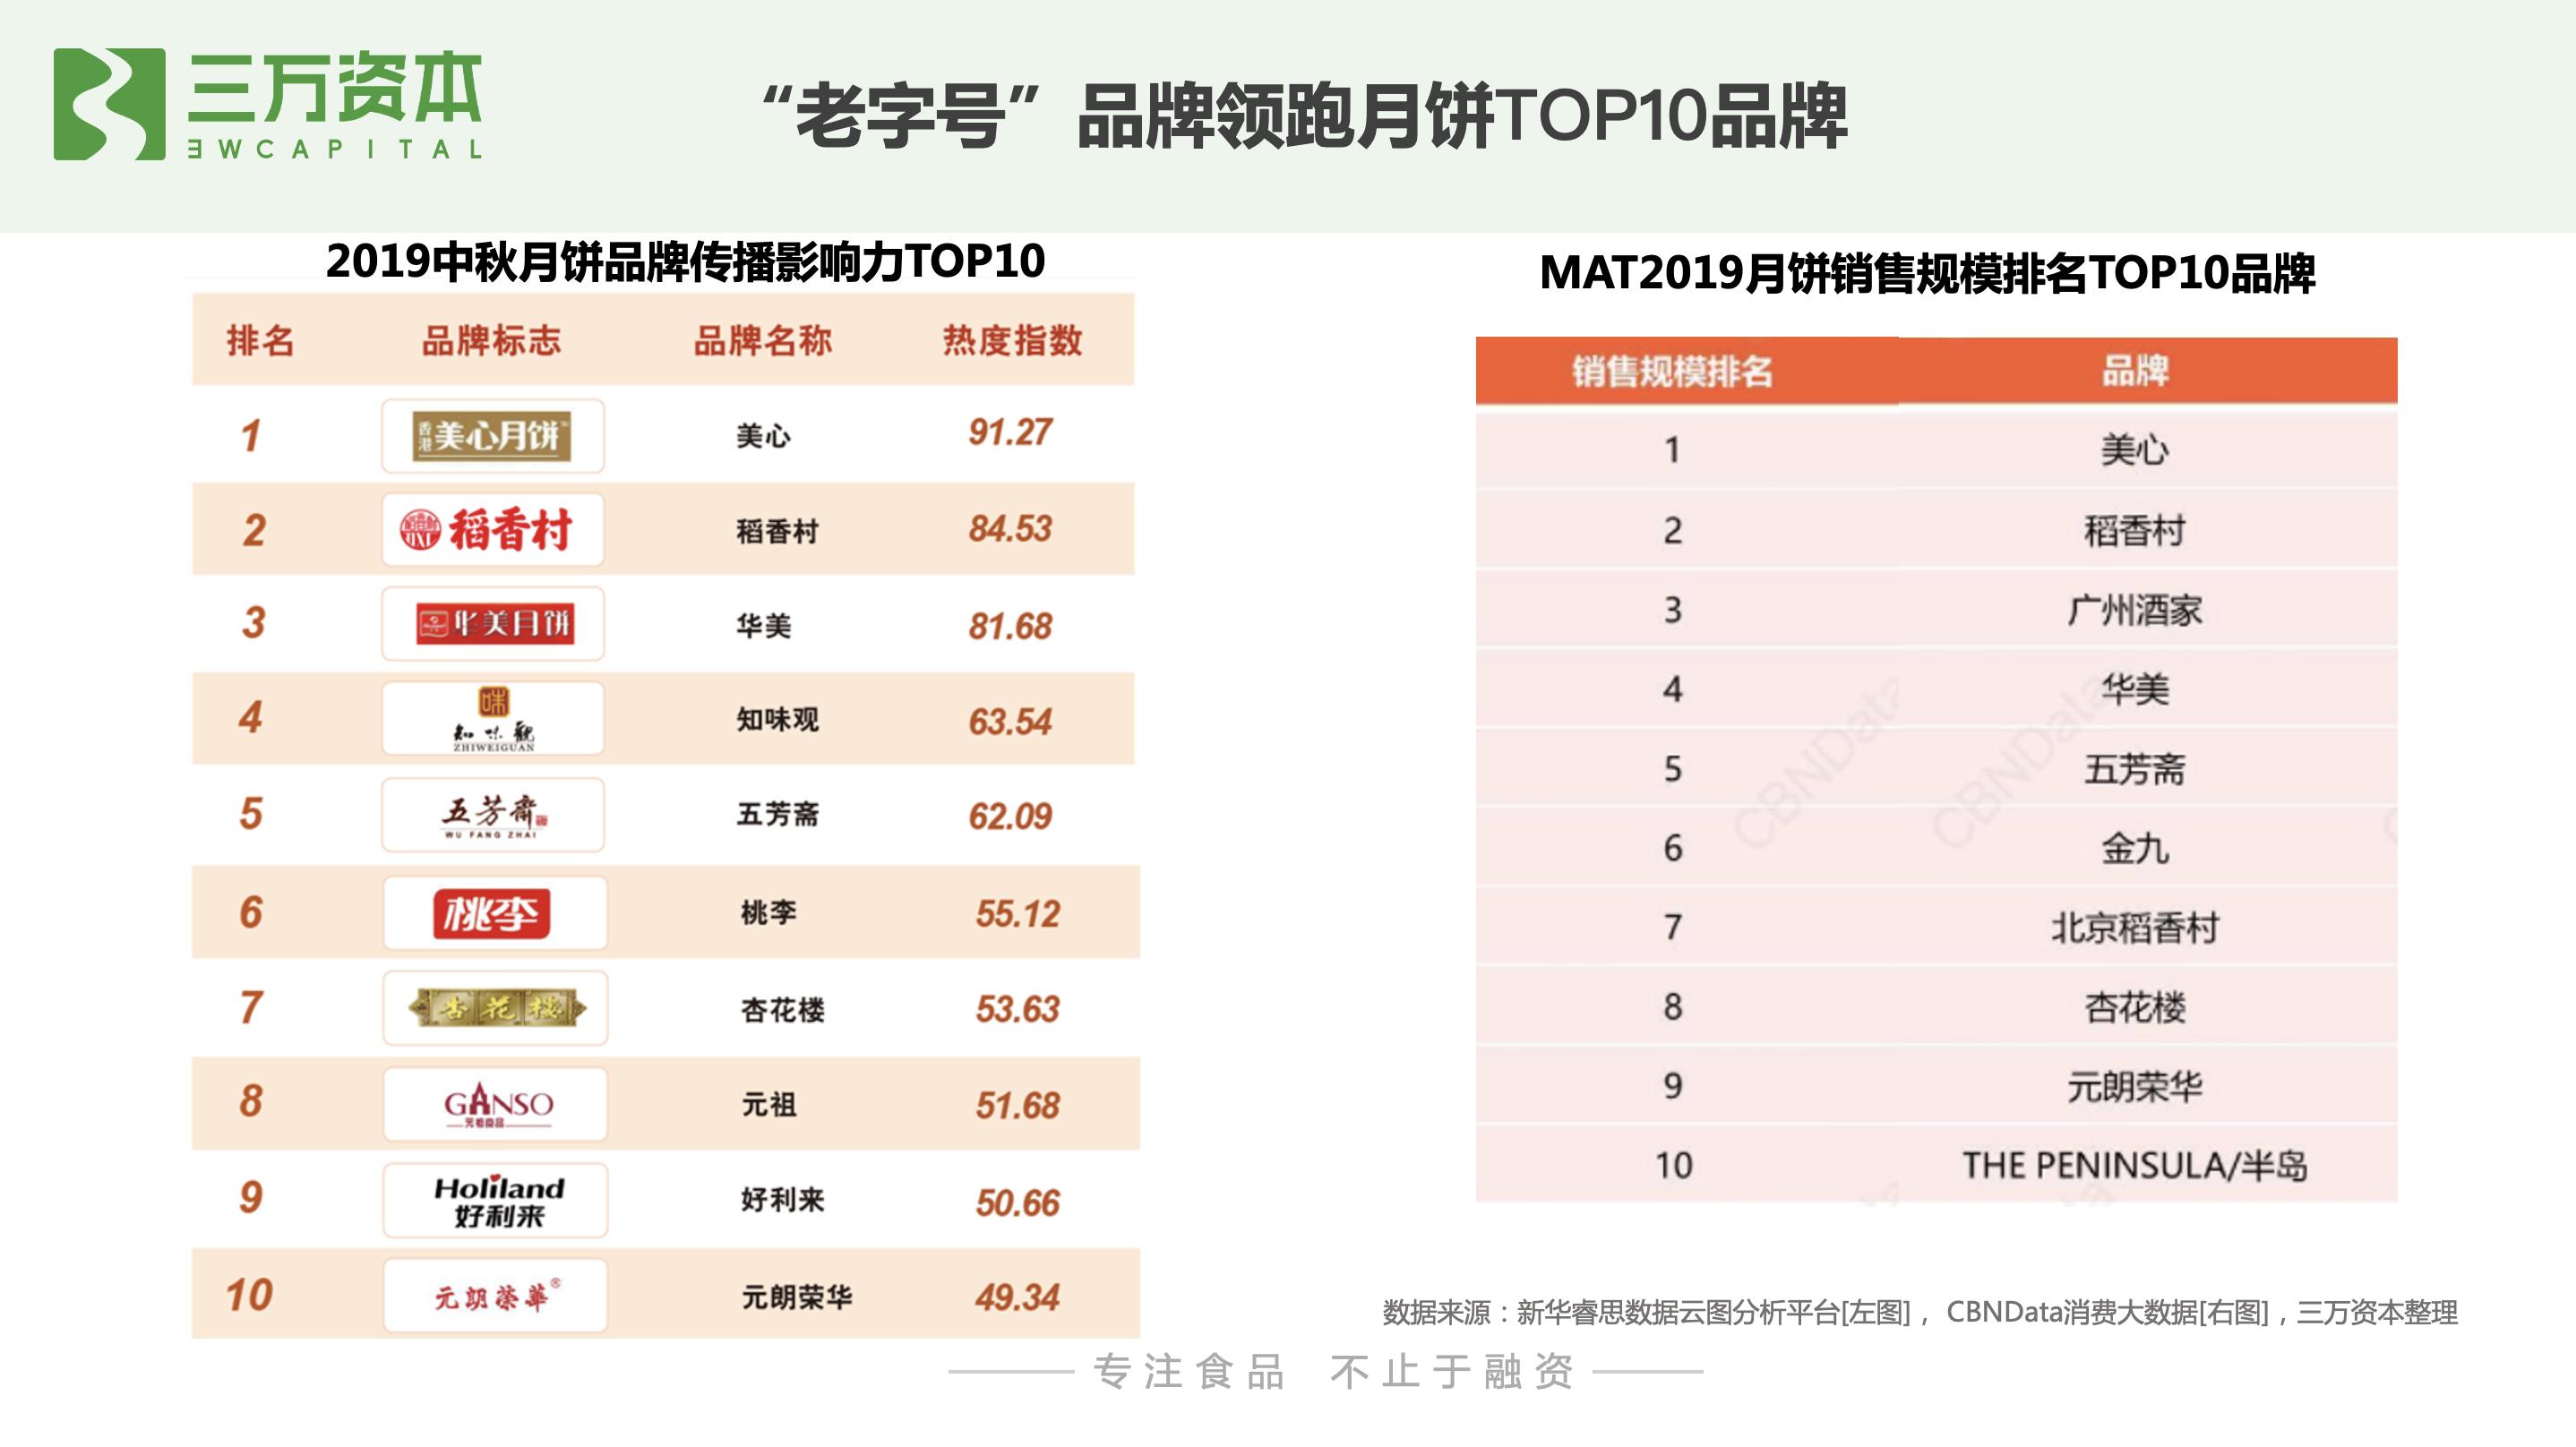
Task: Click brand name 元朗荣华 in left table
Action: (x=797, y=1297)
